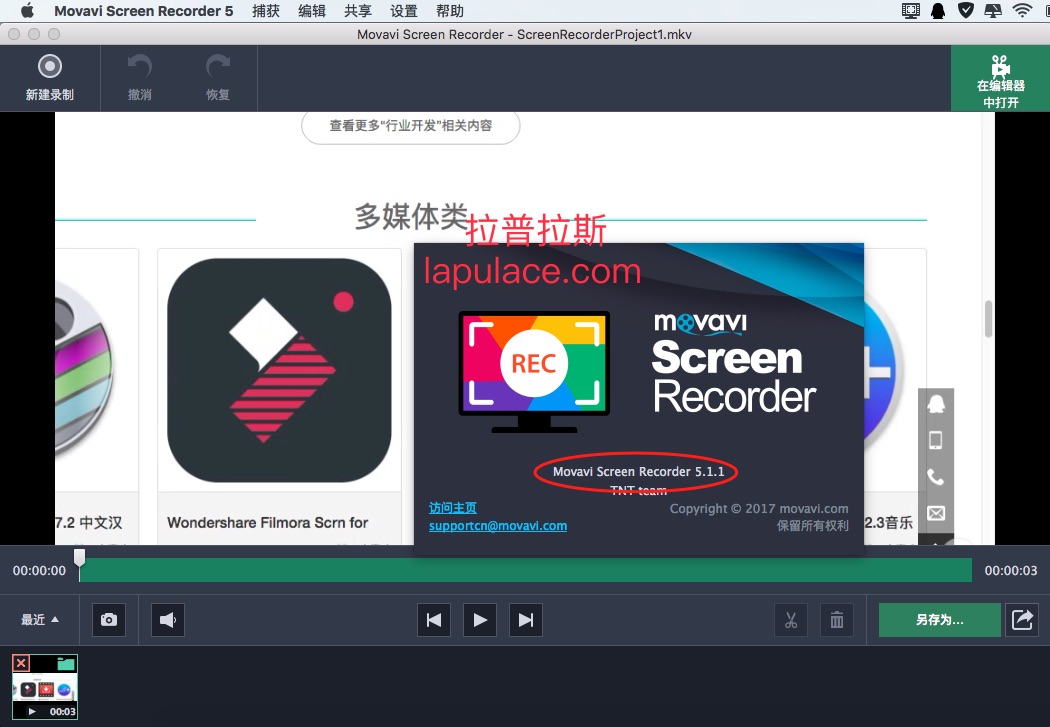
Task: Click the share export arrow icon
Action: point(1022,620)
